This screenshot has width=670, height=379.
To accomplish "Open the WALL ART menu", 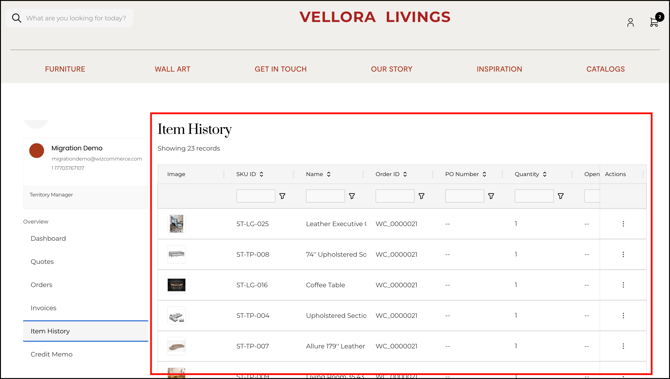I will pyautogui.click(x=173, y=69).
